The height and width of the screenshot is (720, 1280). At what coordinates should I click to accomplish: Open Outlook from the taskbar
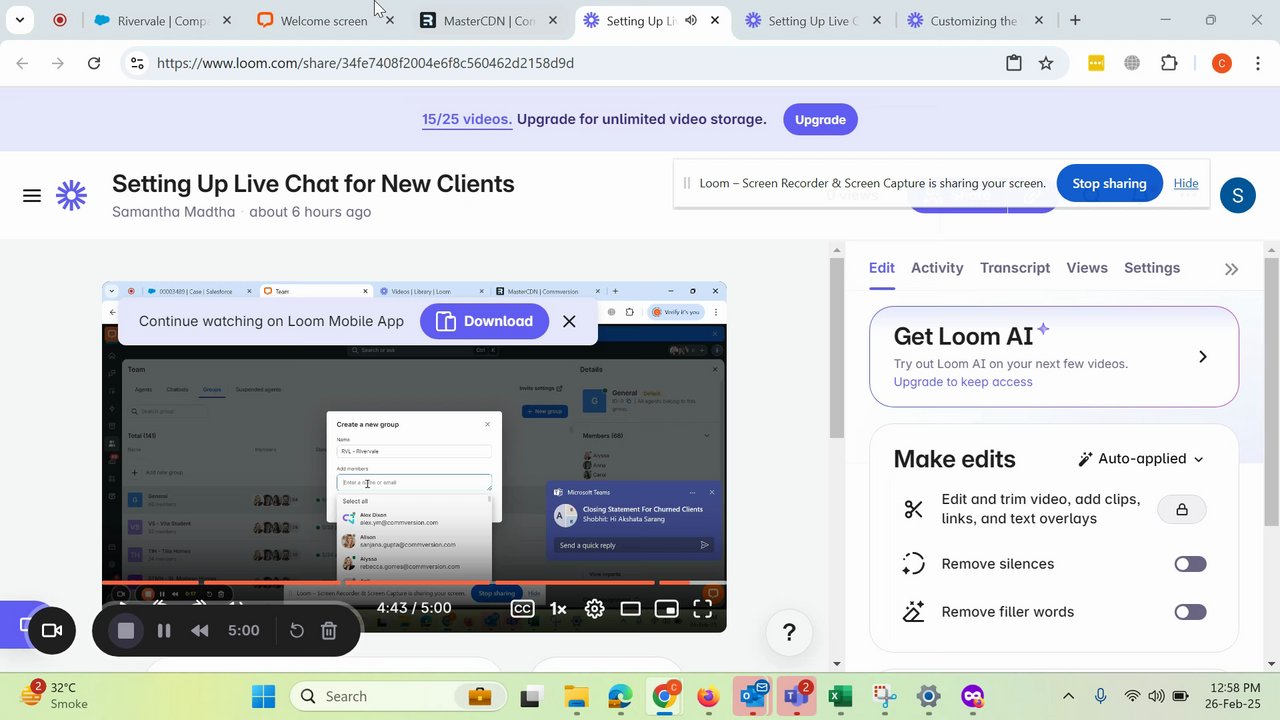[x=752, y=696]
